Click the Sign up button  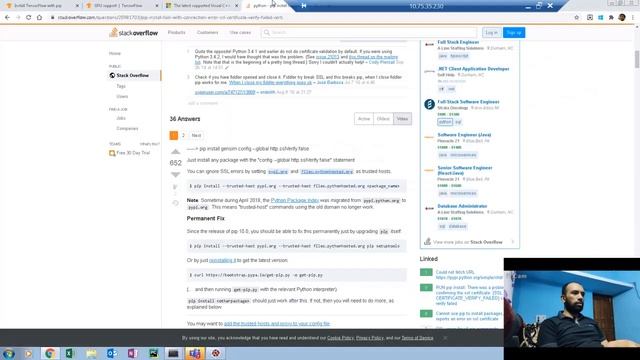point(514,33)
